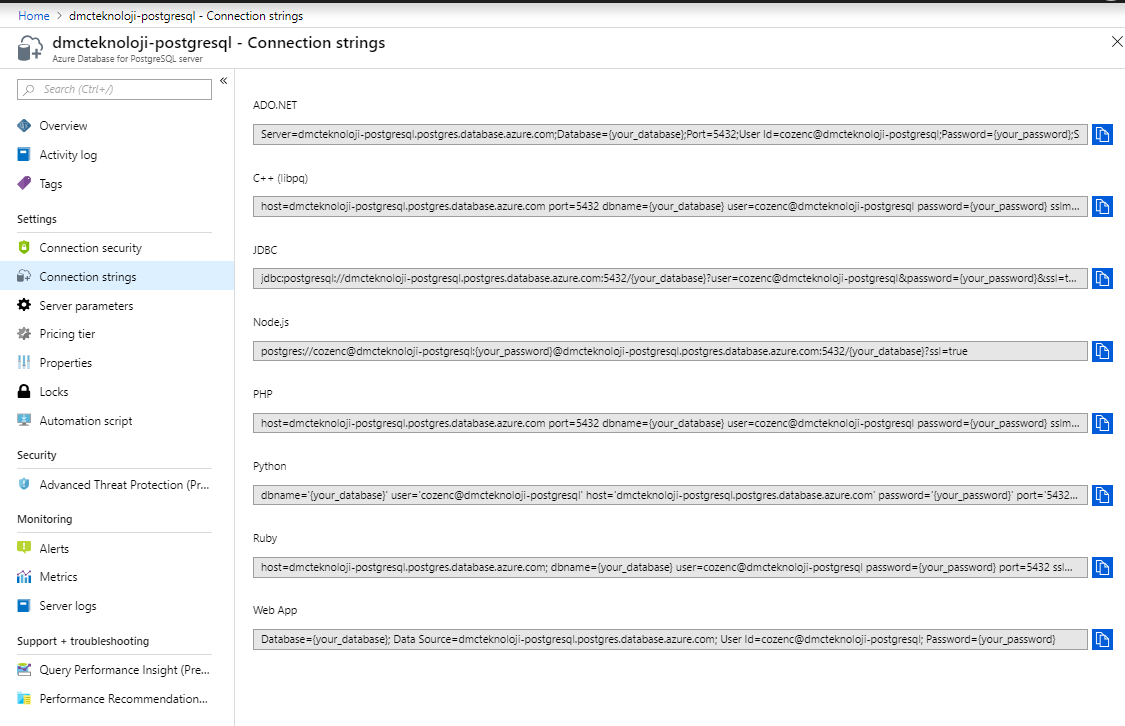
Task: Copy the JDBC connection string
Action: 1102,279
